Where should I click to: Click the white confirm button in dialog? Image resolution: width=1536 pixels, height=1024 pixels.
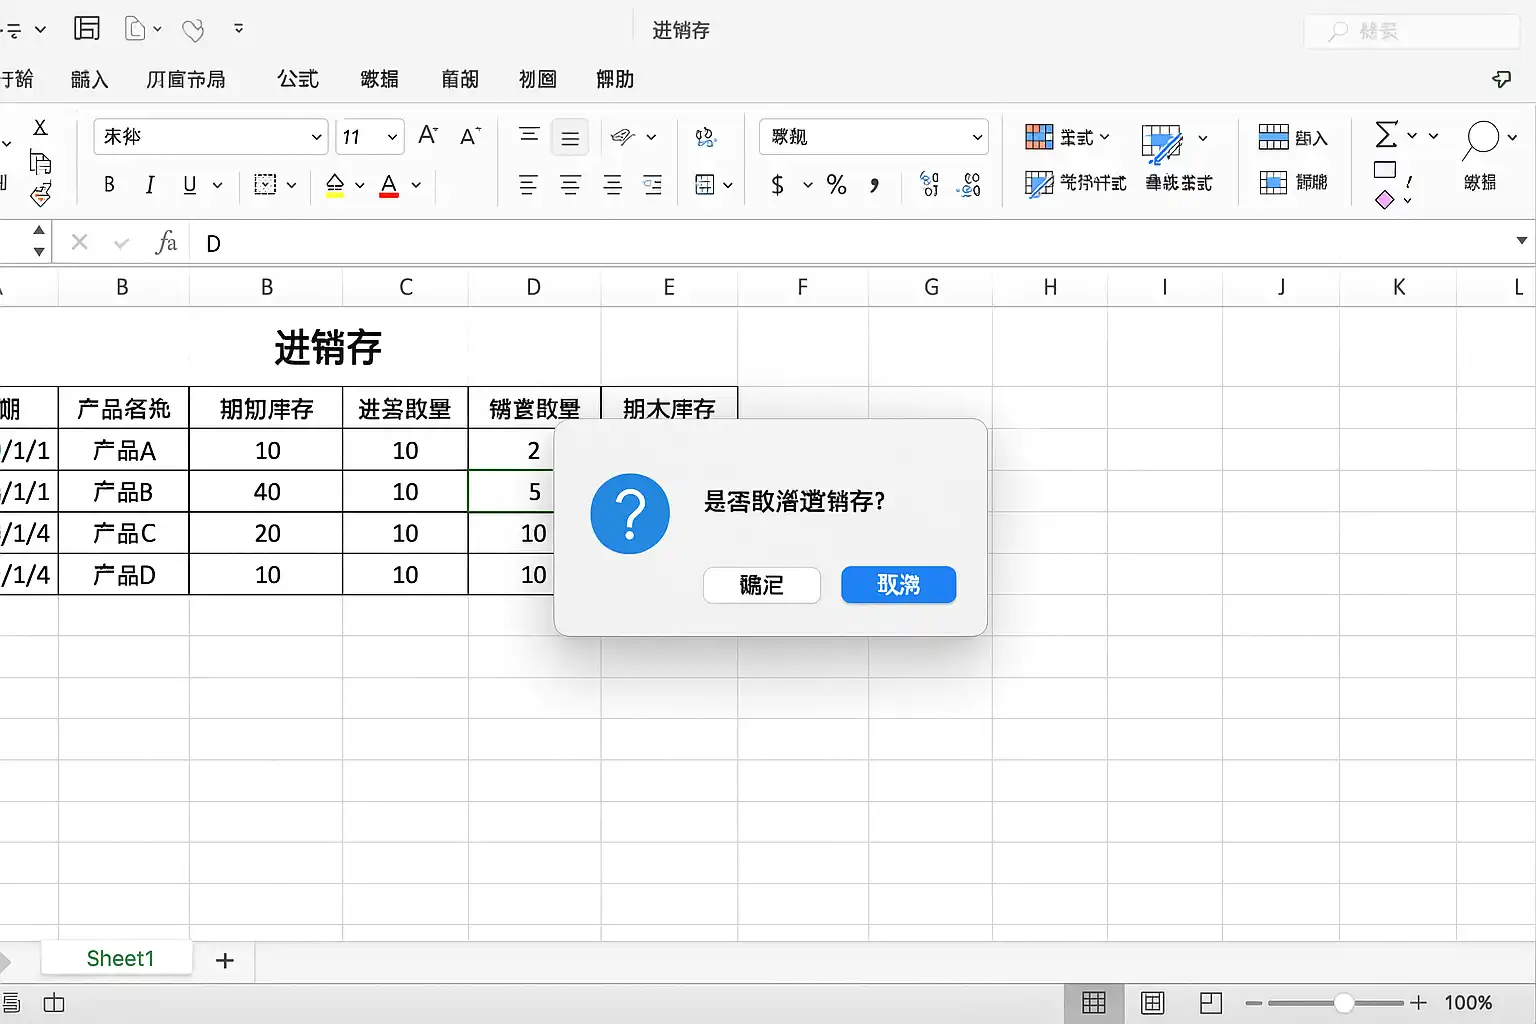(x=761, y=585)
